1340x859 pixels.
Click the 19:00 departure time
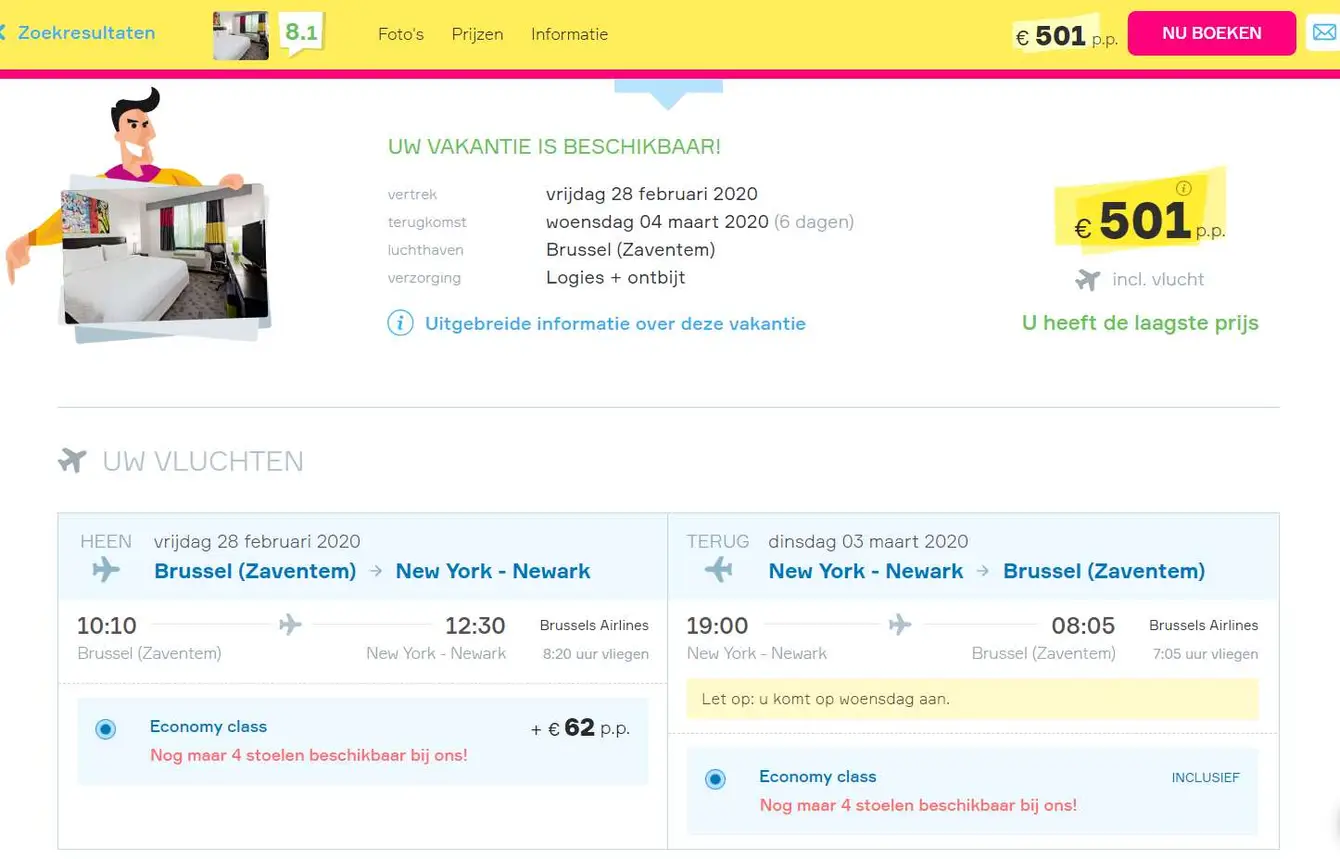tap(717, 626)
